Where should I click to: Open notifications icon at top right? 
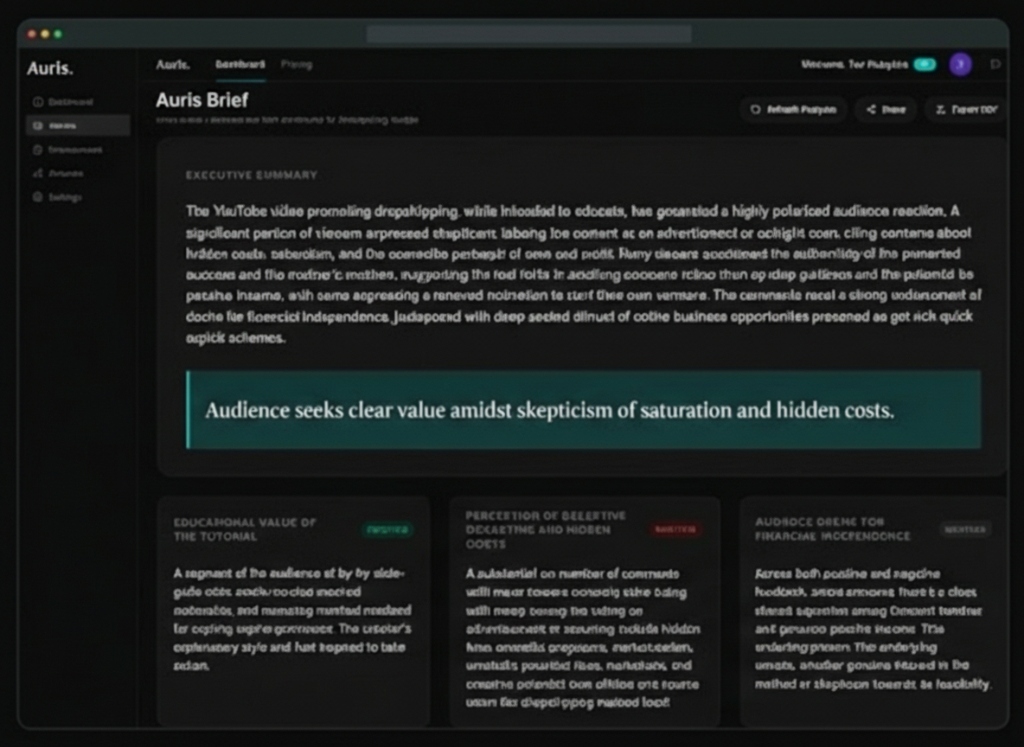coord(996,63)
